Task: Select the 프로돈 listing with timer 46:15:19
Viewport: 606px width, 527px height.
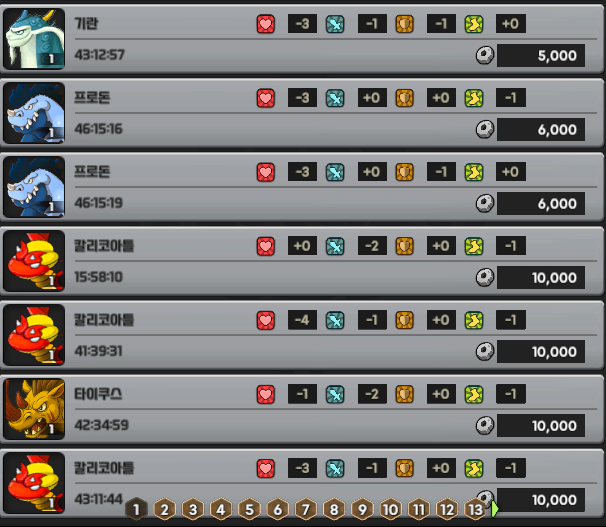Action: coord(302,187)
